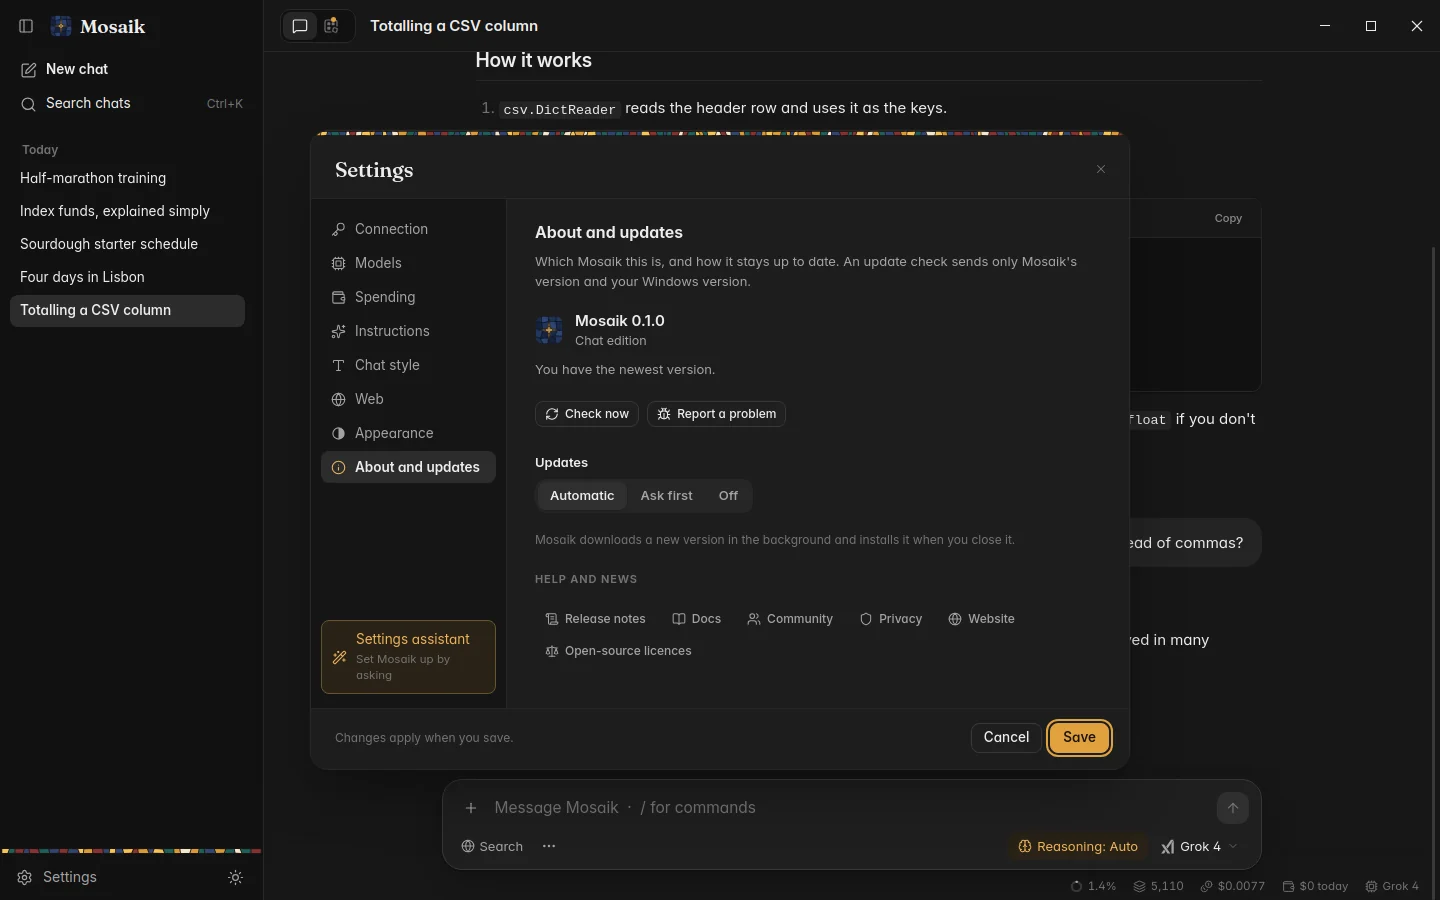Viewport: 1440px width, 900px height.
Task: Open Privacy link
Action: [x=891, y=619]
